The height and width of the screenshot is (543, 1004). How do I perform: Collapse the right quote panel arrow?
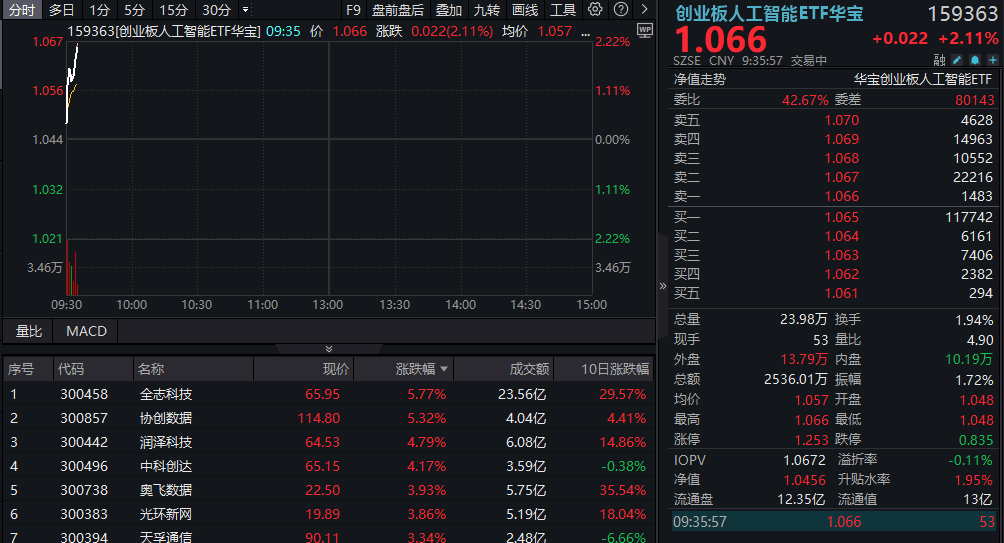point(663,286)
